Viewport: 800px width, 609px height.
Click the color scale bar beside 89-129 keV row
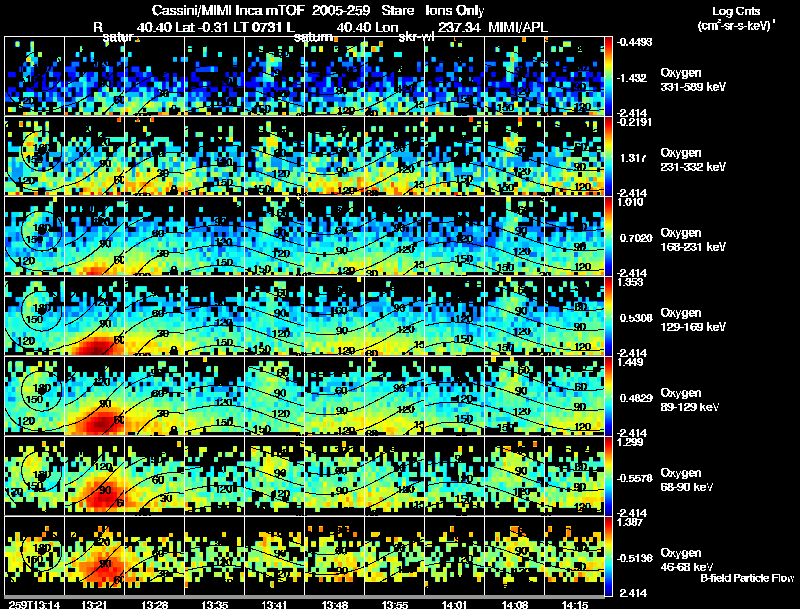coord(608,396)
